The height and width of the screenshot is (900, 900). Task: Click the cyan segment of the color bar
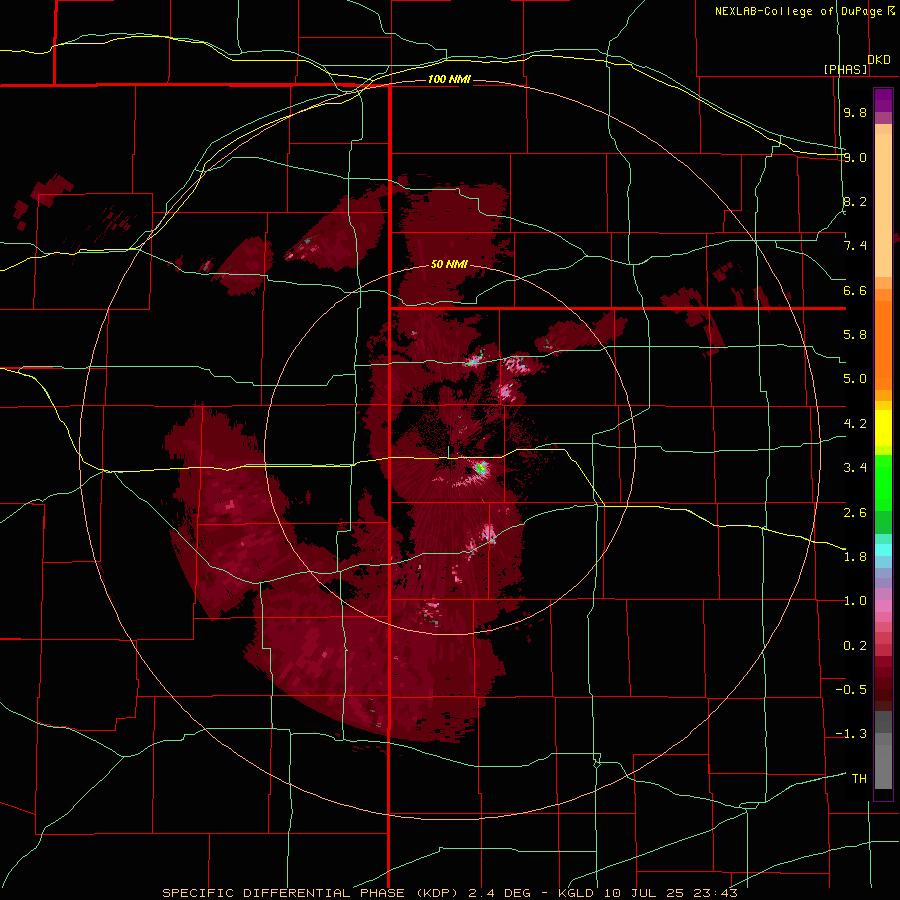pos(883,550)
